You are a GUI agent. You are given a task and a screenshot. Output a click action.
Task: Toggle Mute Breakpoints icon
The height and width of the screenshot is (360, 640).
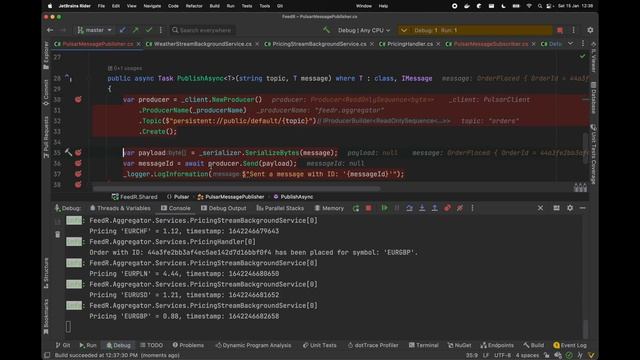click(460, 208)
